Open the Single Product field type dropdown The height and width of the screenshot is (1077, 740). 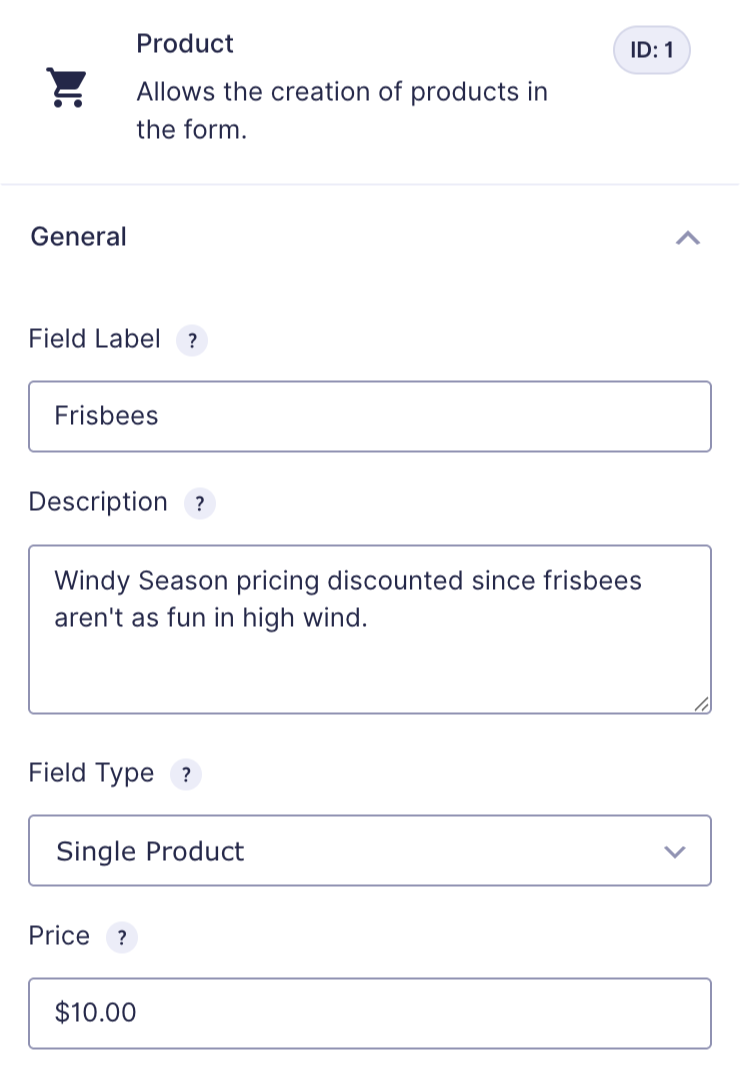click(370, 850)
